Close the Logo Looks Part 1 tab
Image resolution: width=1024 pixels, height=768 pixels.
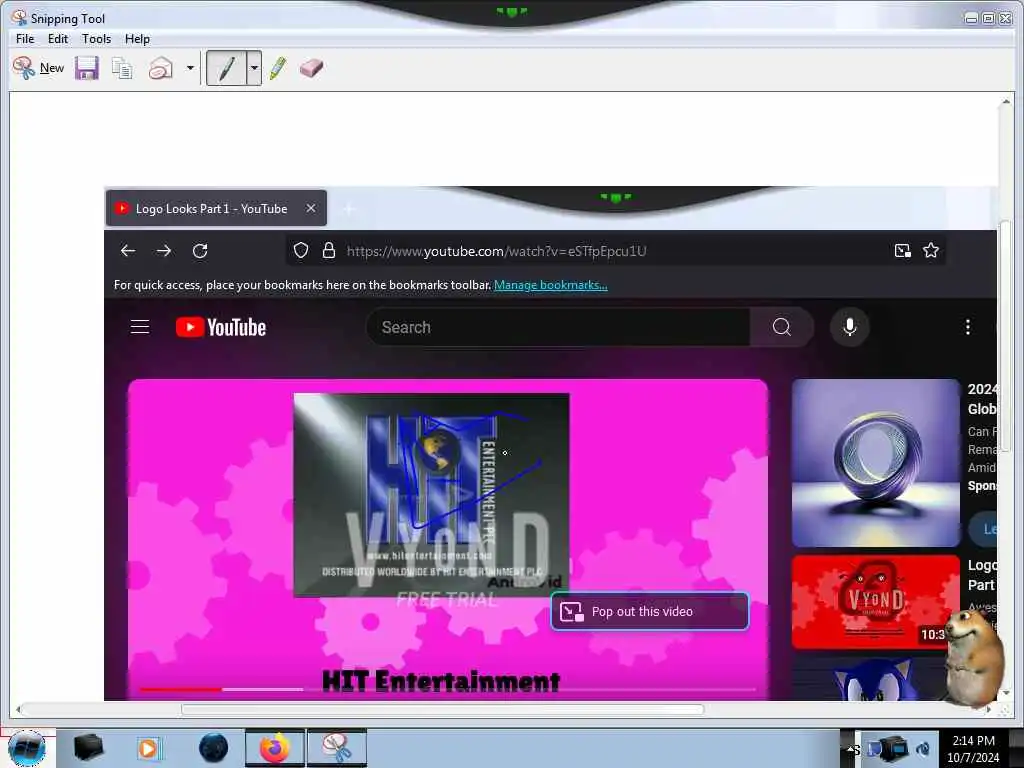(x=311, y=208)
